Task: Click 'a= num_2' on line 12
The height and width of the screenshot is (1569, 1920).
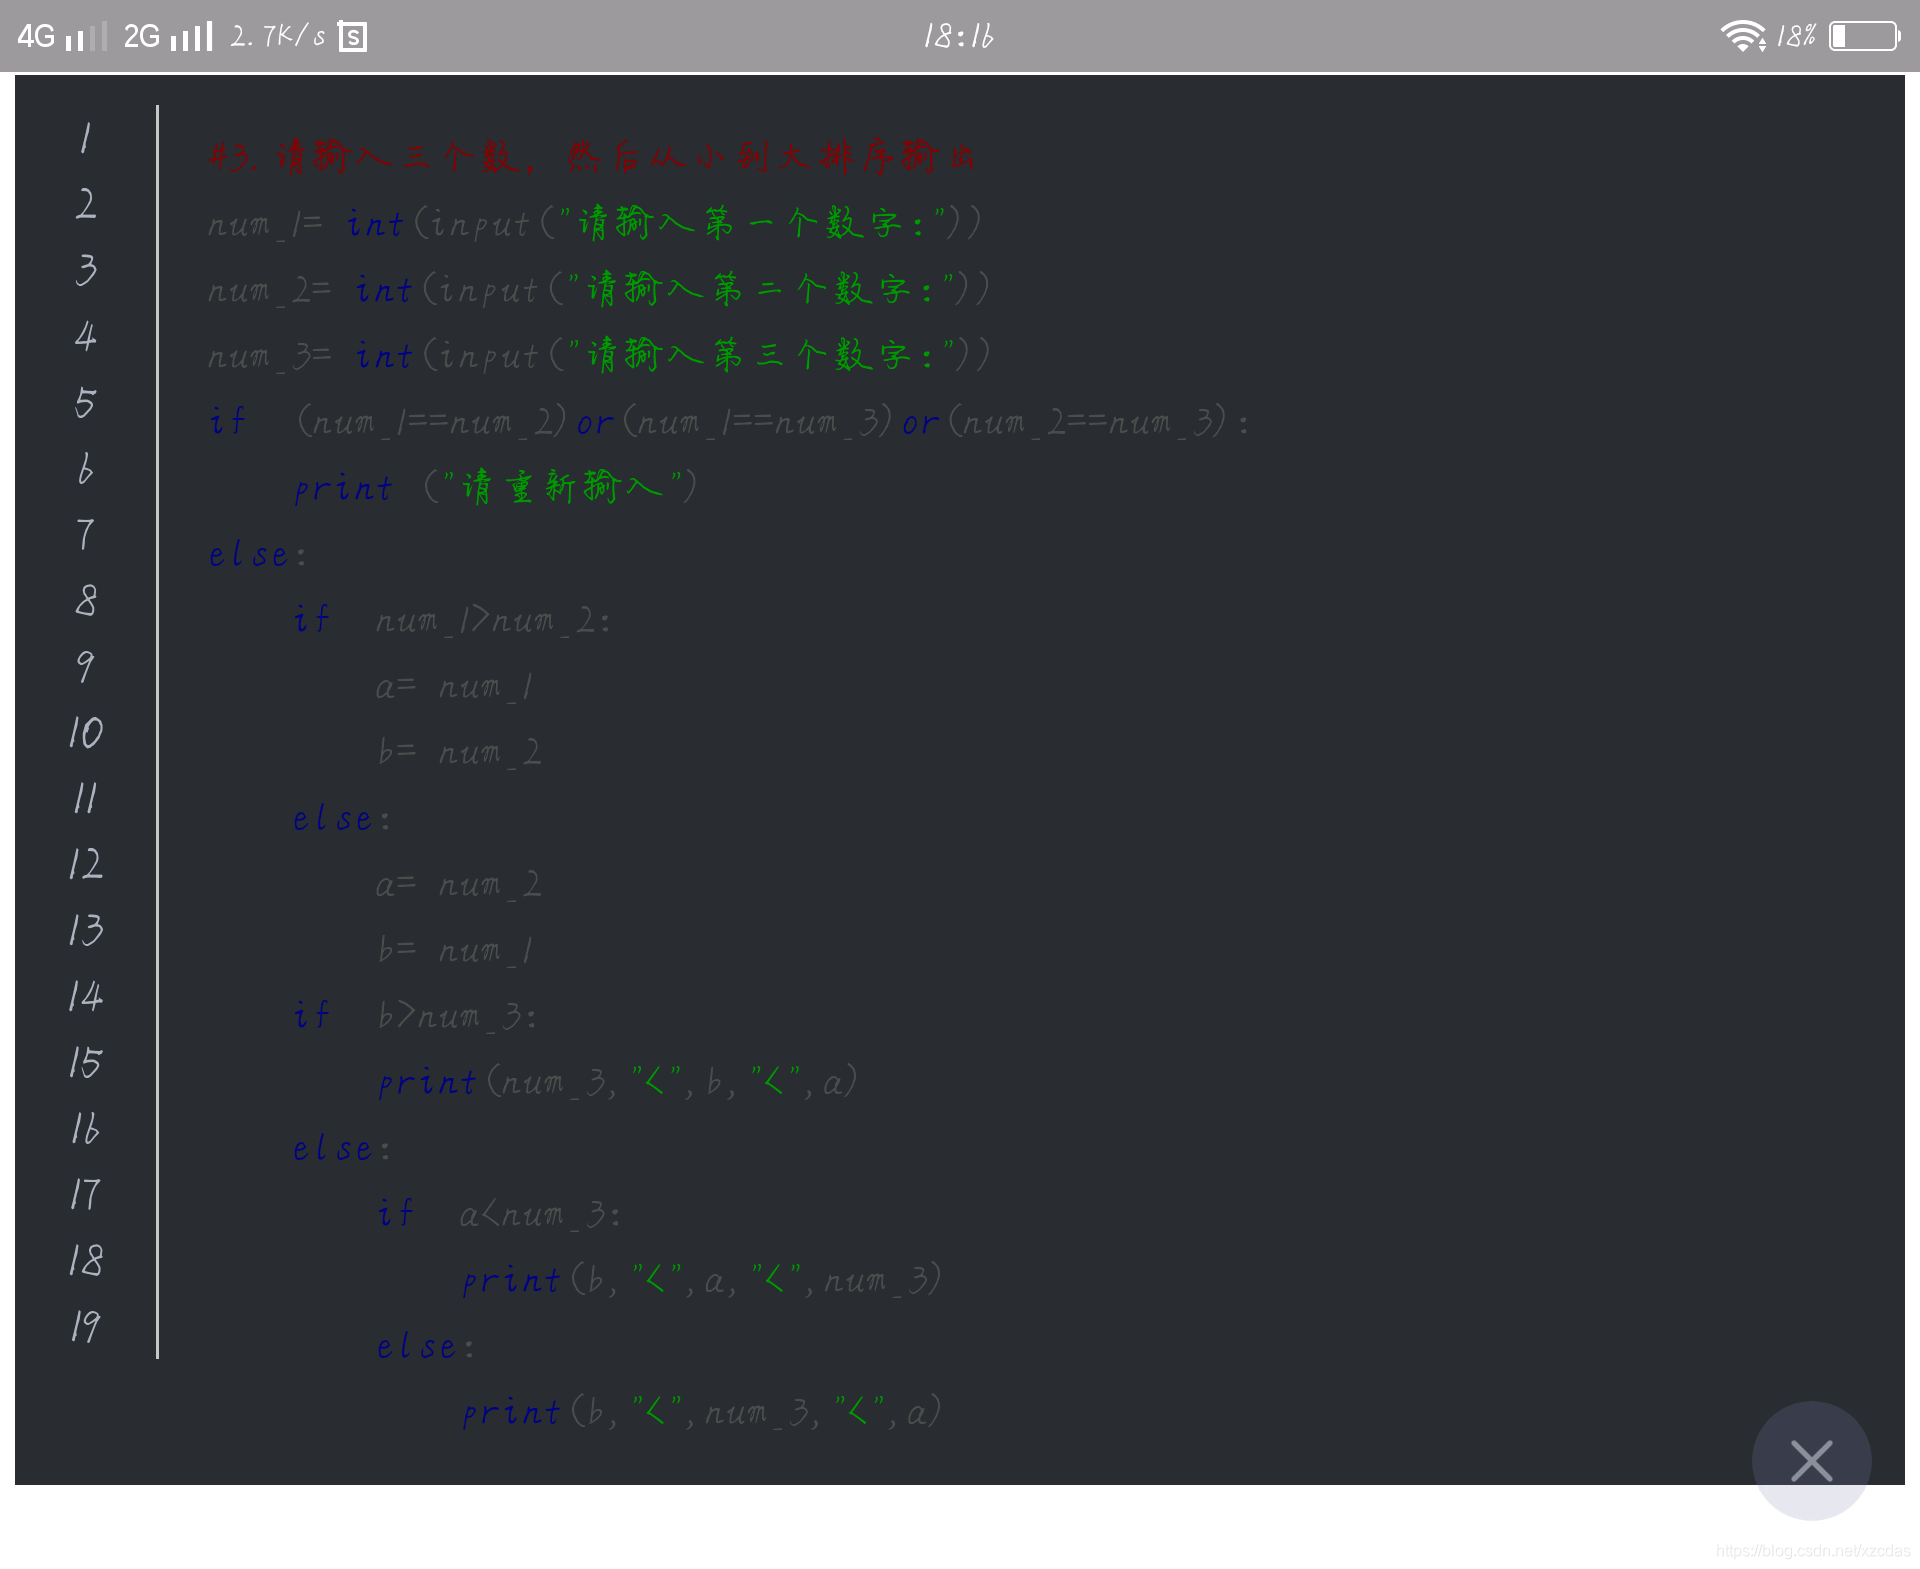Action: [459, 884]
